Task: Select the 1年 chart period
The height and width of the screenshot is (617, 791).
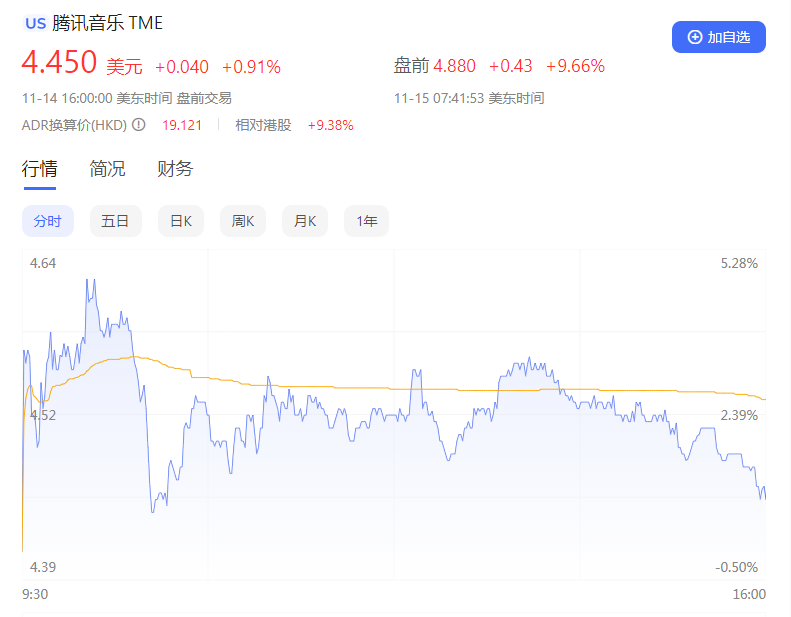Action: point(366,221)
